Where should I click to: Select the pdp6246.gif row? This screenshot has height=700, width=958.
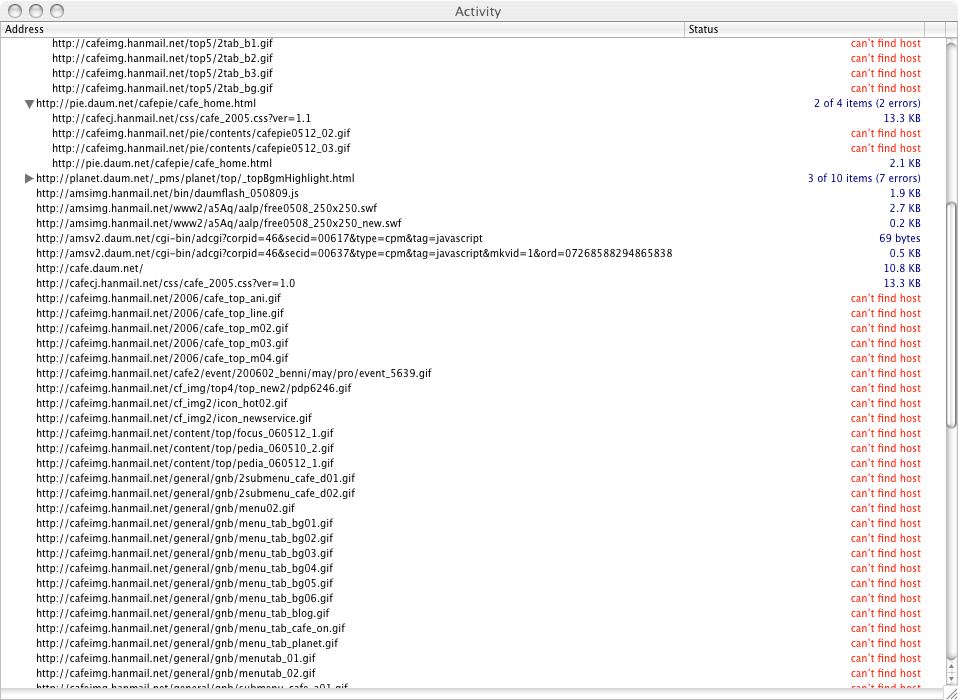tap(473, 388)
